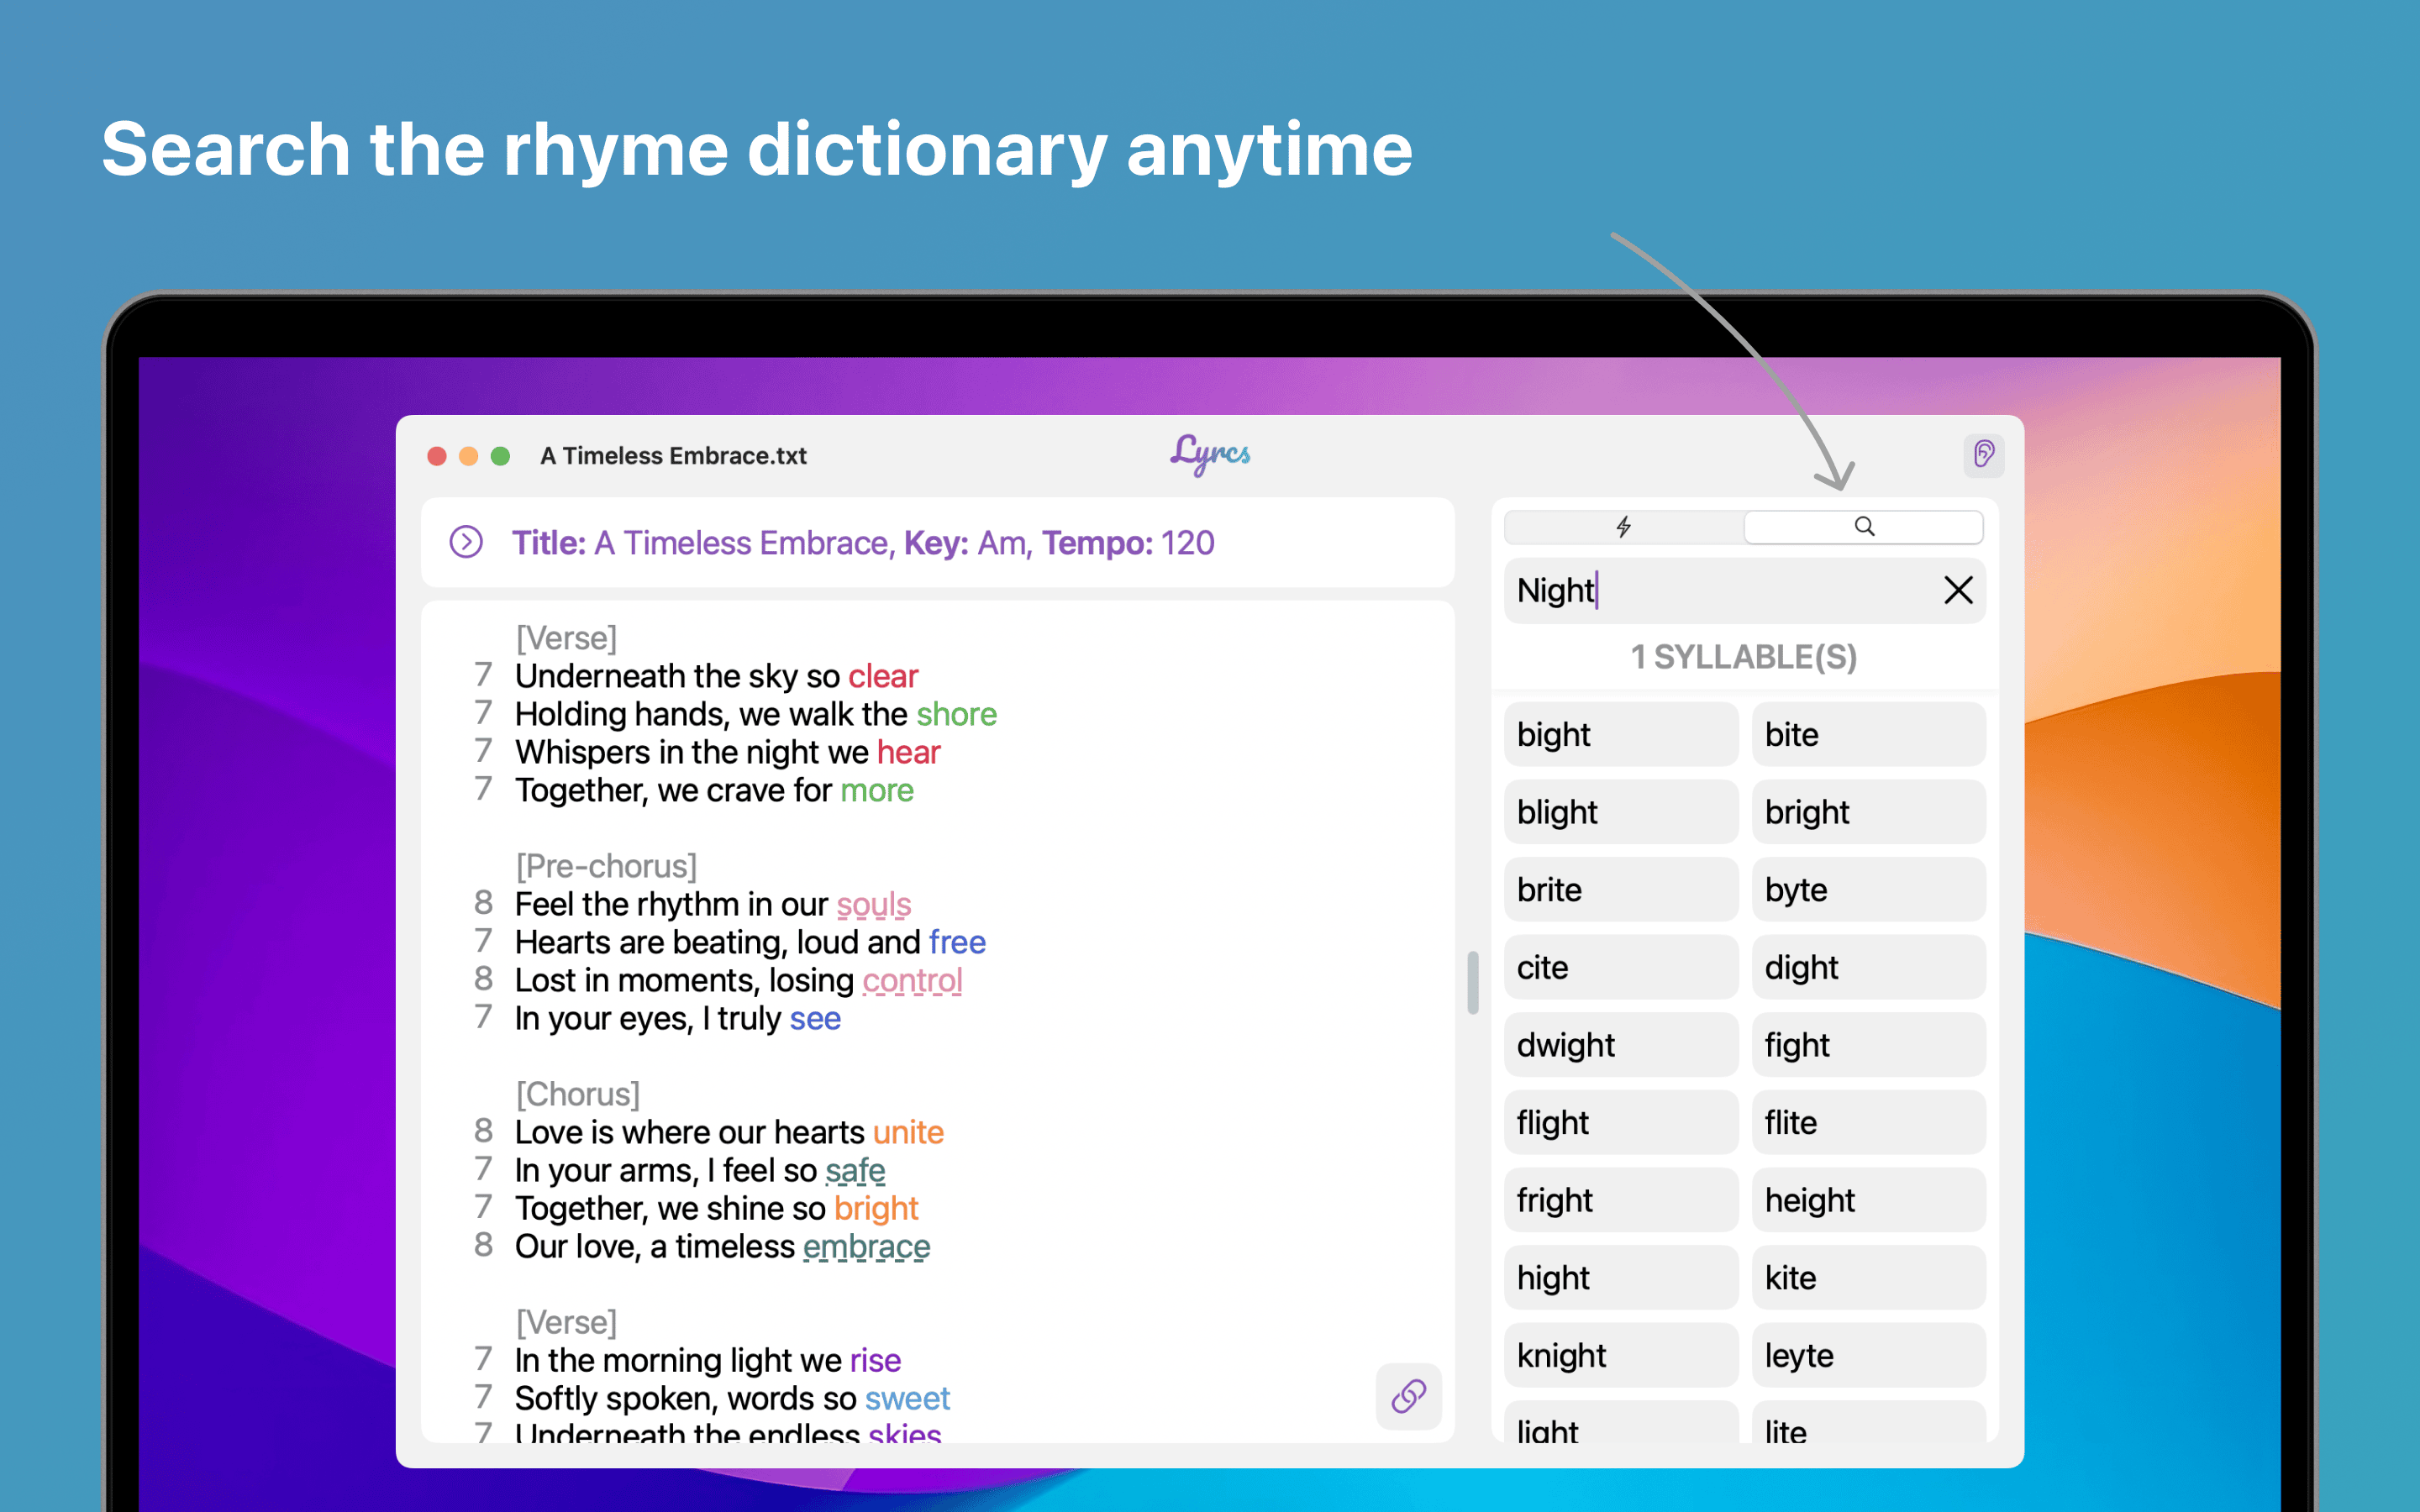Click the red word hear
This screenshot has width=2420, height=1512.
[x=908, y=752]
